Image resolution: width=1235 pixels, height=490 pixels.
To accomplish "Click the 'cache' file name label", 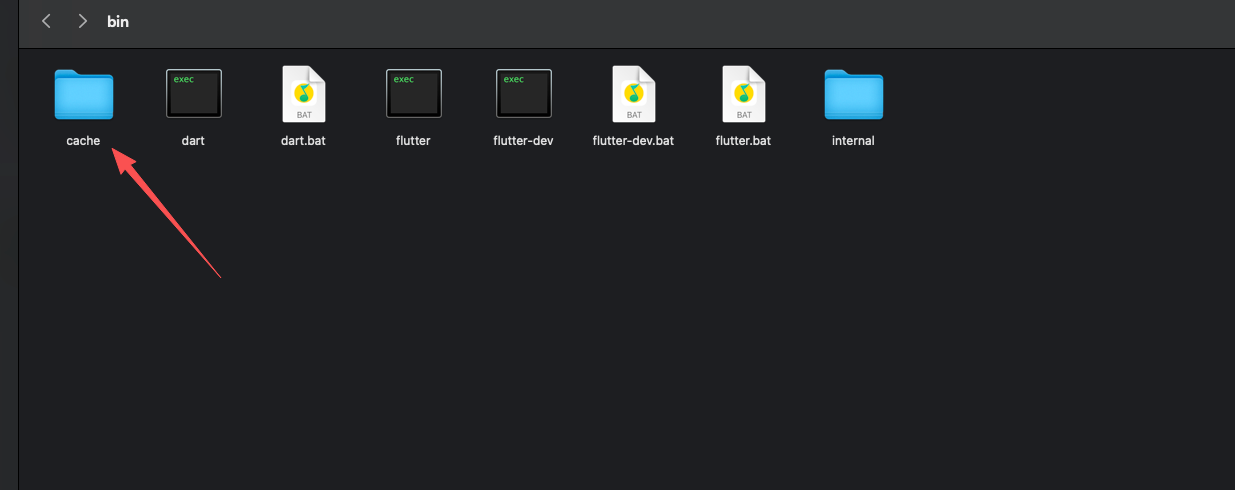I will 84,141.
